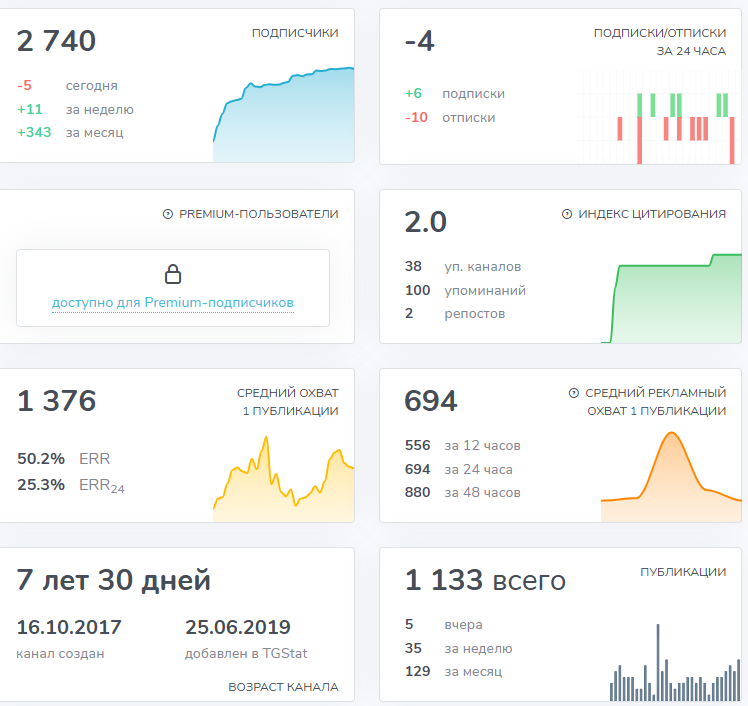This screenshot has width=748, height=706.
Task: Open the 'доступно для Premium-подписчиков' link
Action: 173,302
